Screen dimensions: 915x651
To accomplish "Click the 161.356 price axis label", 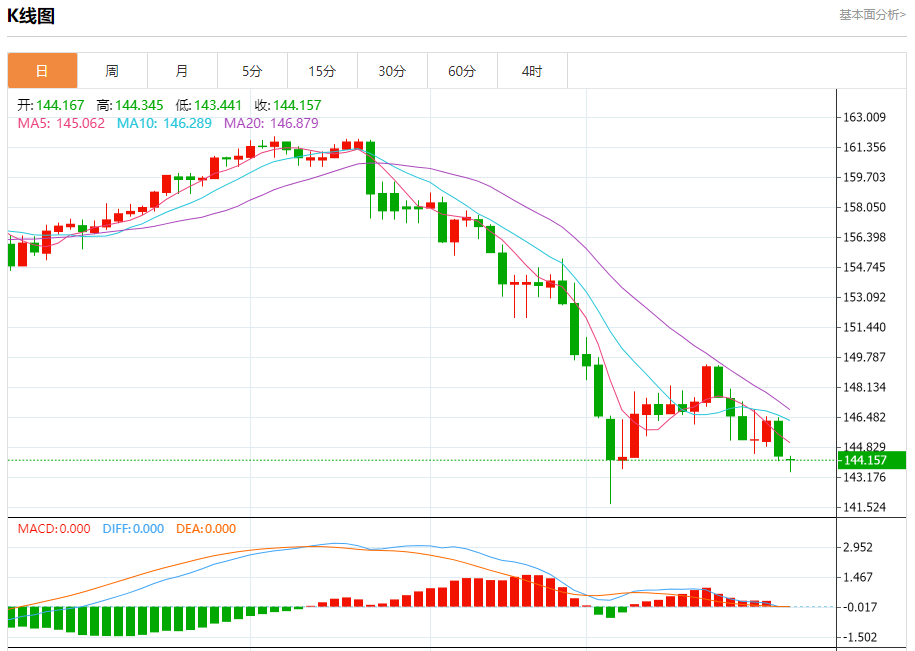I will coord(864,147).
